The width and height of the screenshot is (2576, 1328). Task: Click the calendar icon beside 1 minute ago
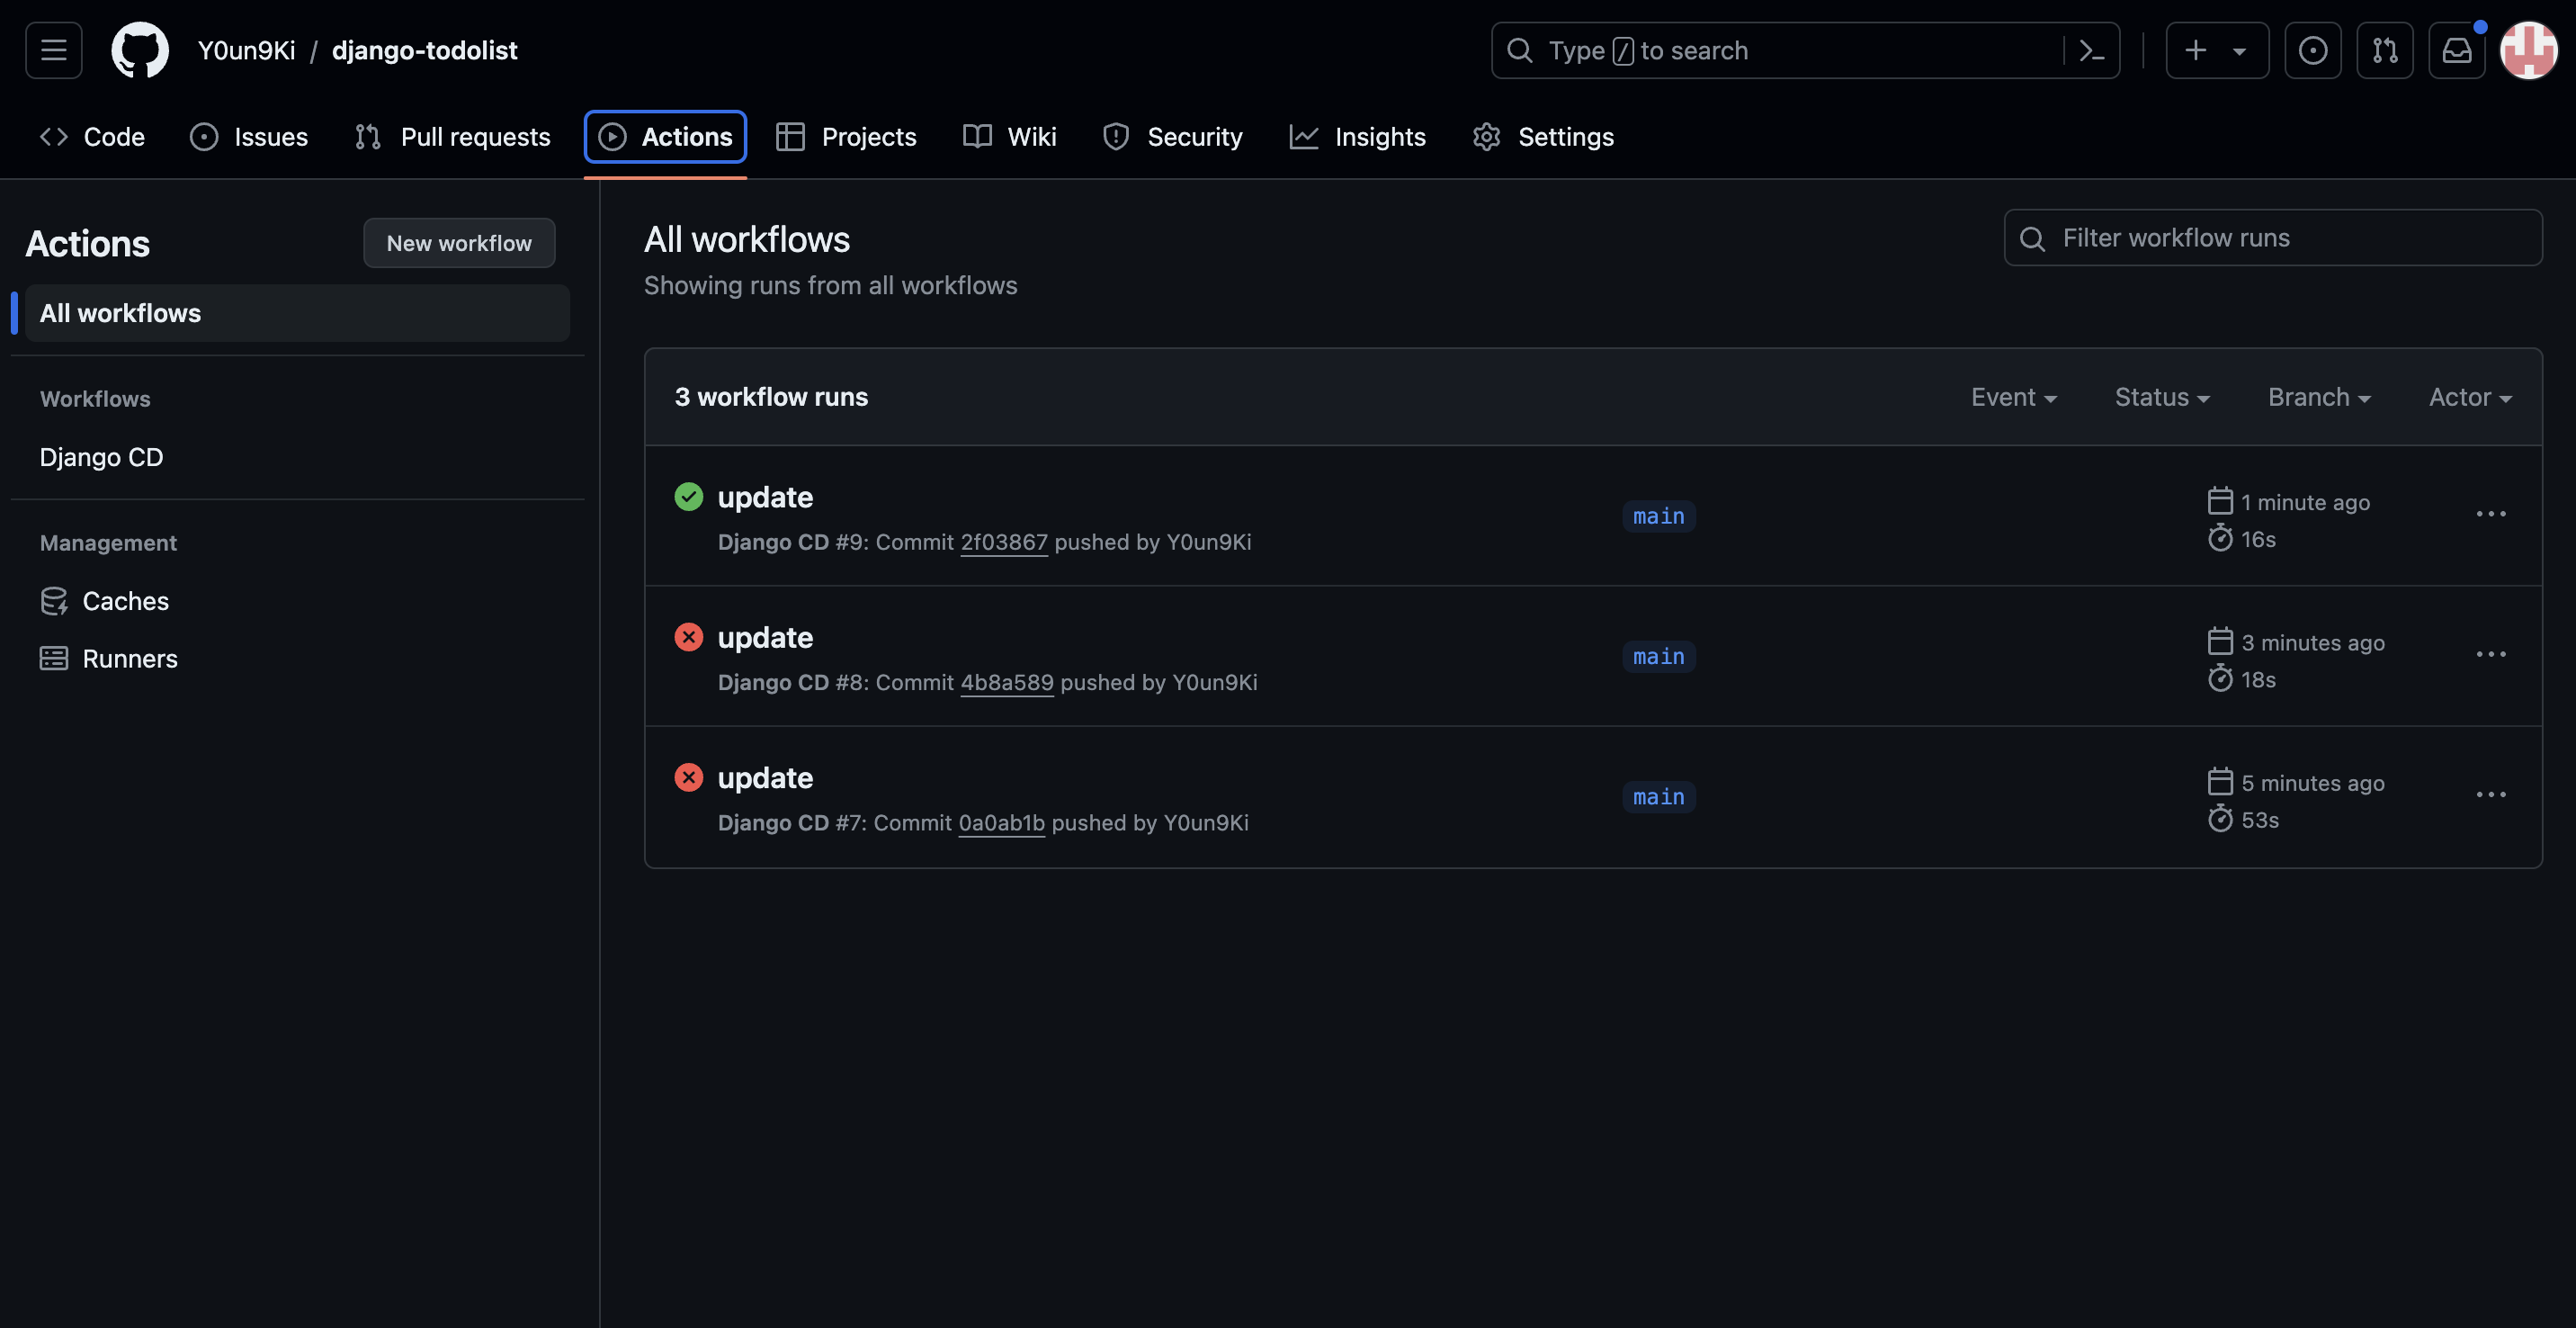tap(2220, 500)
